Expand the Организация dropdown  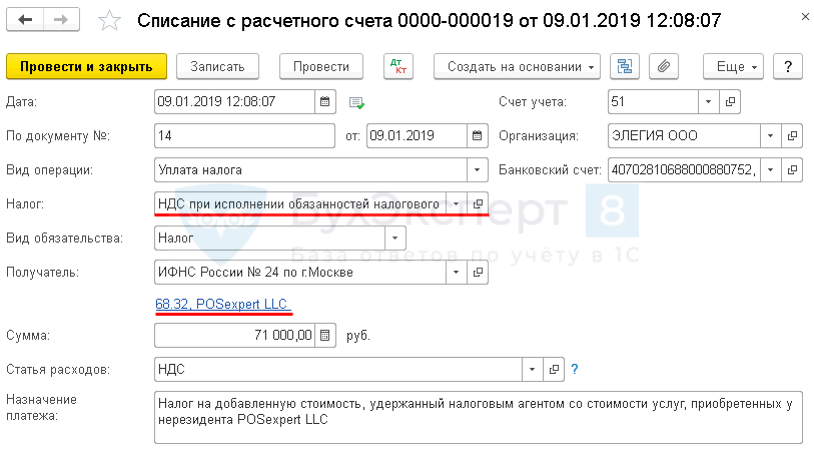[x=771, y=136]
